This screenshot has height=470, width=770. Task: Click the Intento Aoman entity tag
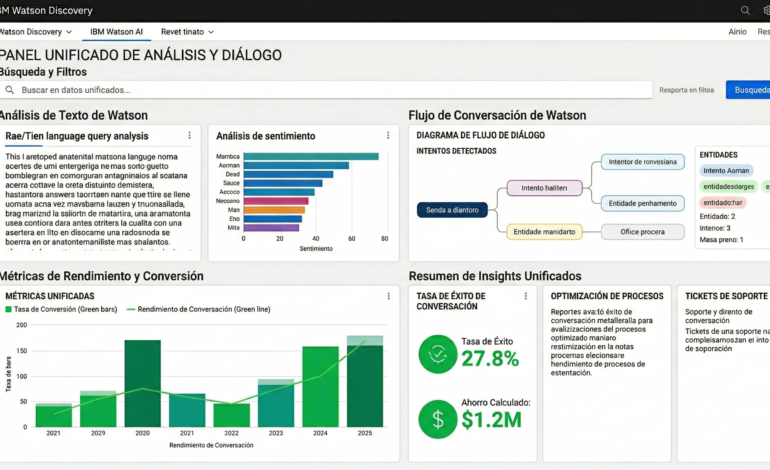click(726, 170)
